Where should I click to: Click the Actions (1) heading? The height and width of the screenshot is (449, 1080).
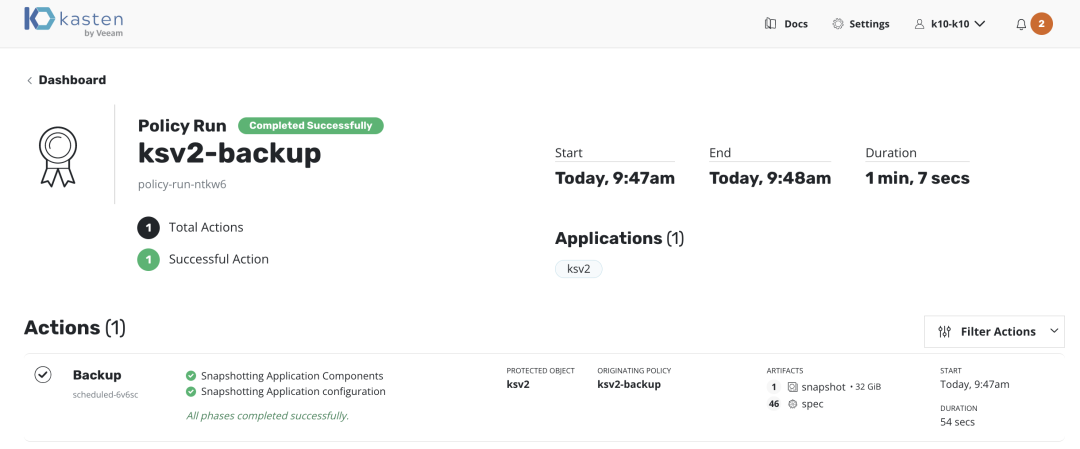75,328
